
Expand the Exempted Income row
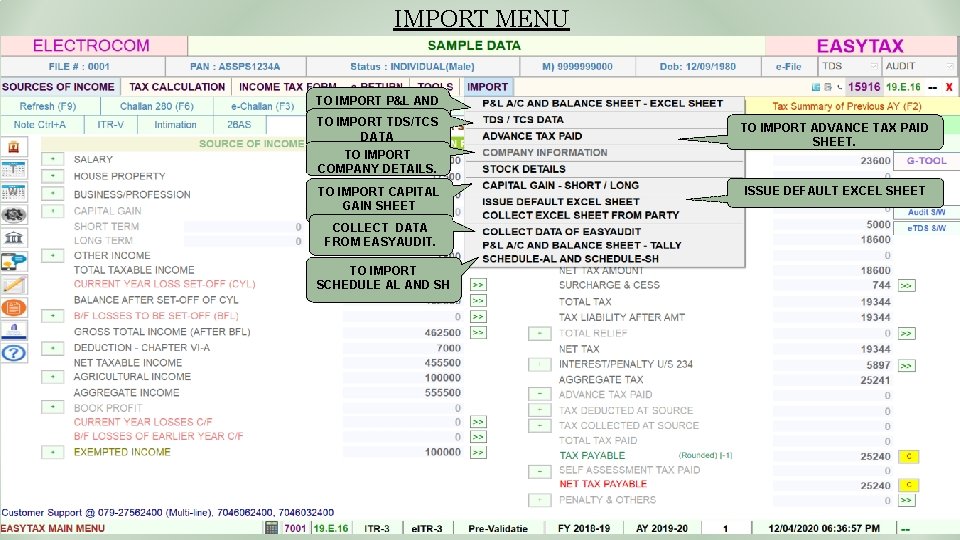[53, 452]
